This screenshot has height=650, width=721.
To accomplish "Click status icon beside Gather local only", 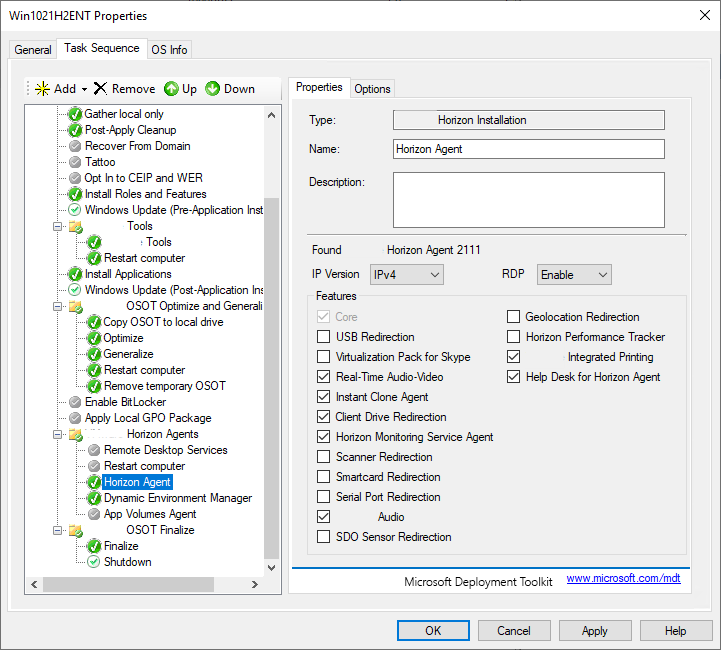I will [x=74, y=114].
